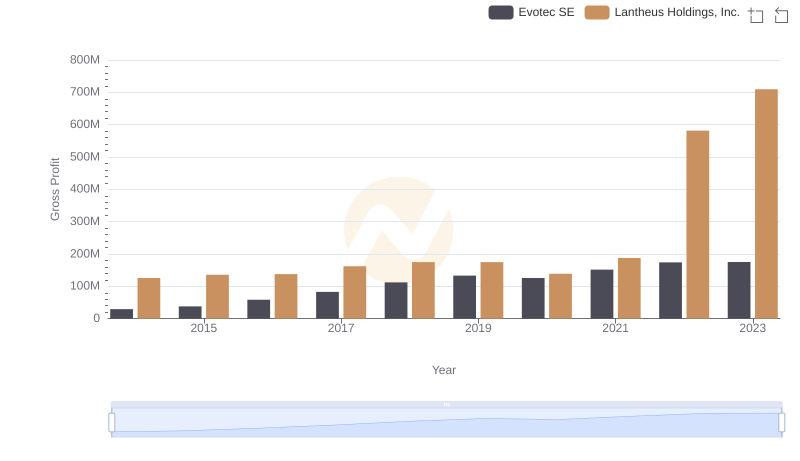This screenshot has width=800, height=461.
Task: Select the 2021 Lantheus Holdings bar
Action: 629,288
